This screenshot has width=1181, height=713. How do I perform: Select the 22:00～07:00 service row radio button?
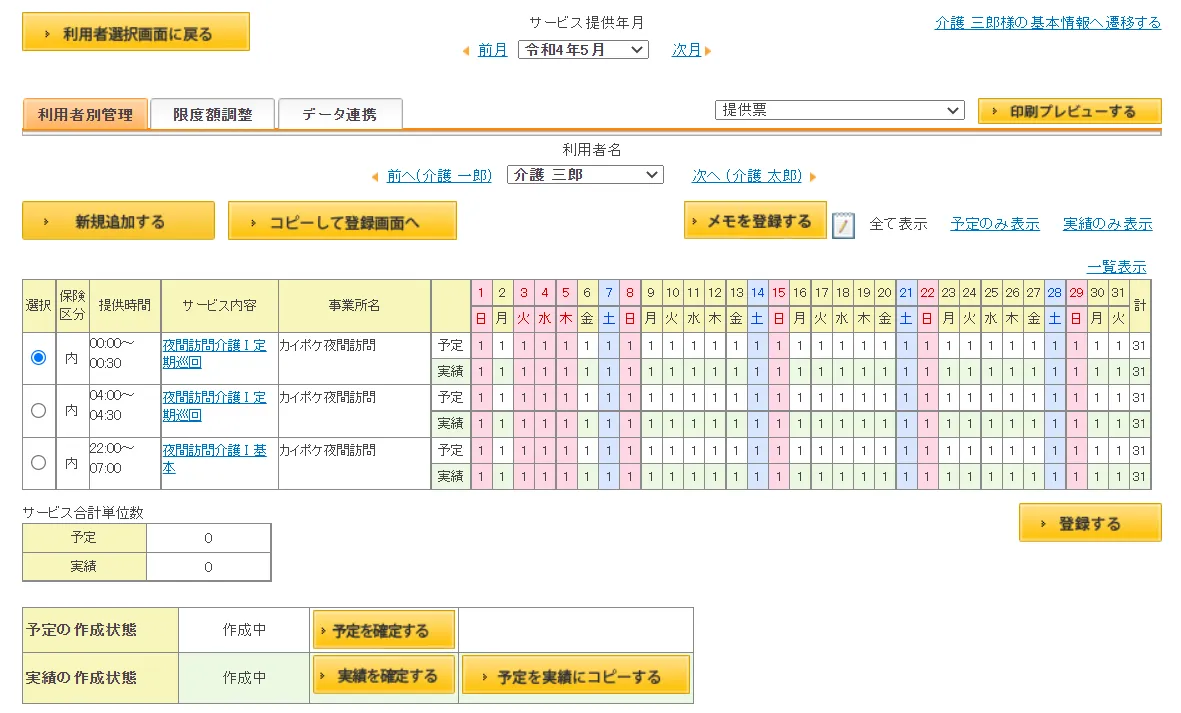37,463
